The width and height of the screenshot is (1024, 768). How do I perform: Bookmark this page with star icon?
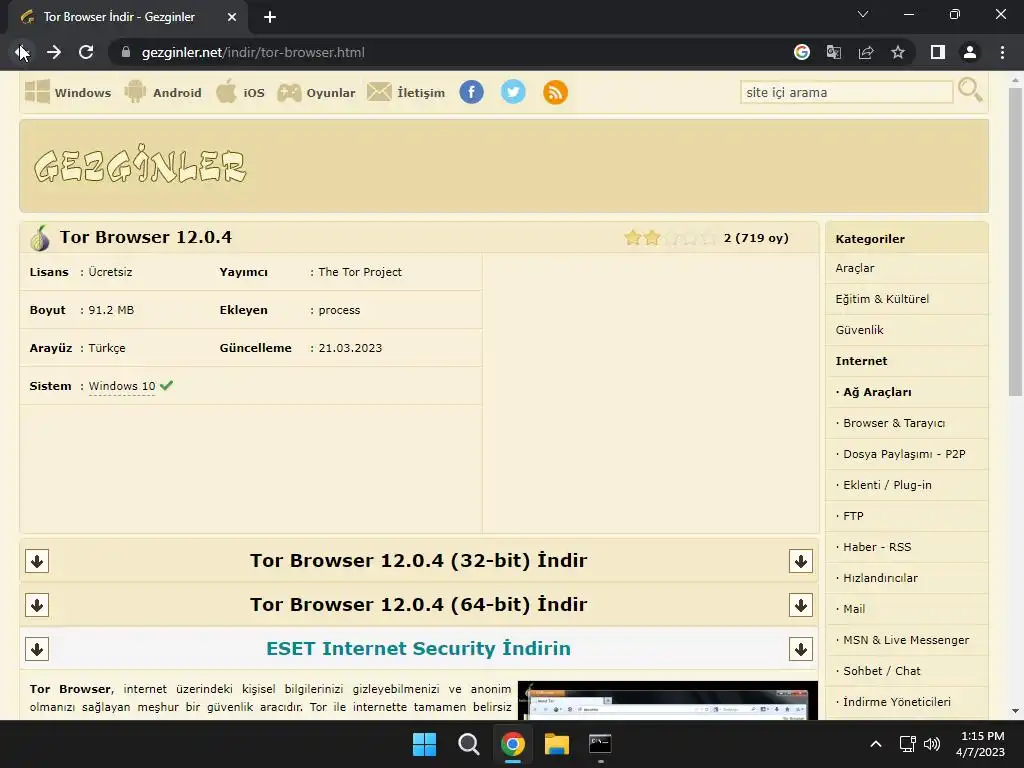pos(898,52)
